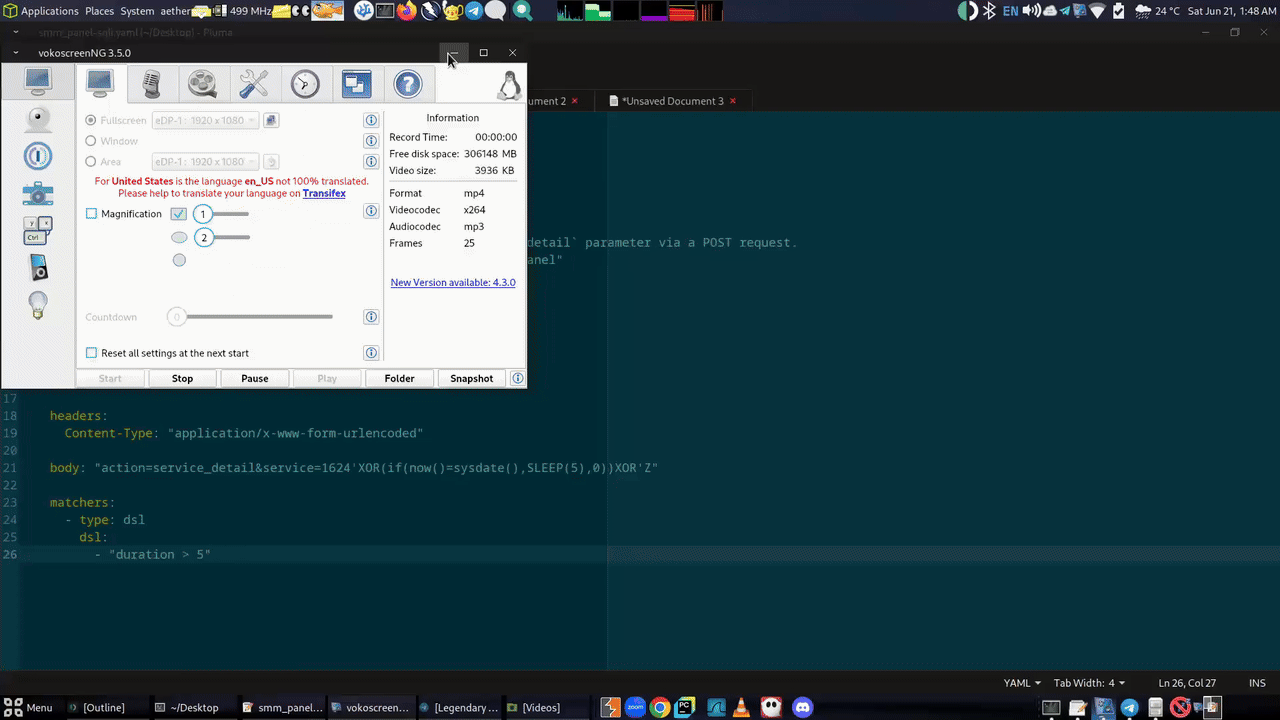Image resolution: width=1280 pixels, height=720 pixels.
Task: Click the Countdown slider handle
Action: pyautogui.click(x=177, y=317)
